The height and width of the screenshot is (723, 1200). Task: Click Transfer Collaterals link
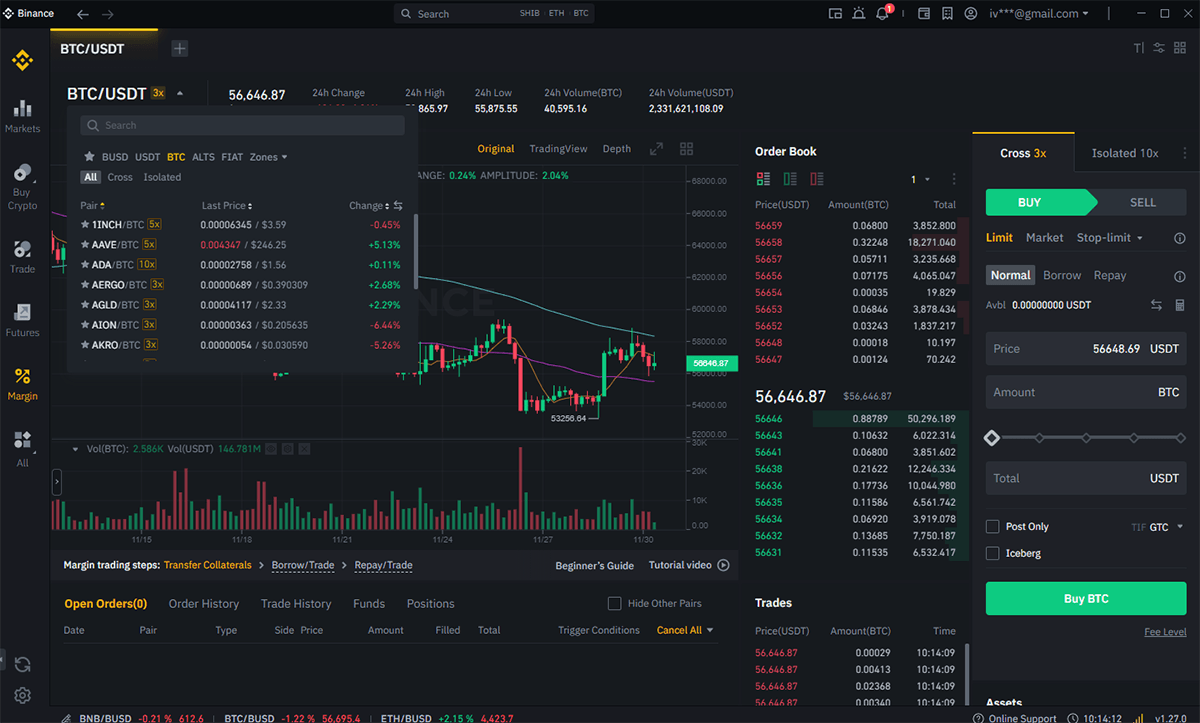[x=208, y=565]
